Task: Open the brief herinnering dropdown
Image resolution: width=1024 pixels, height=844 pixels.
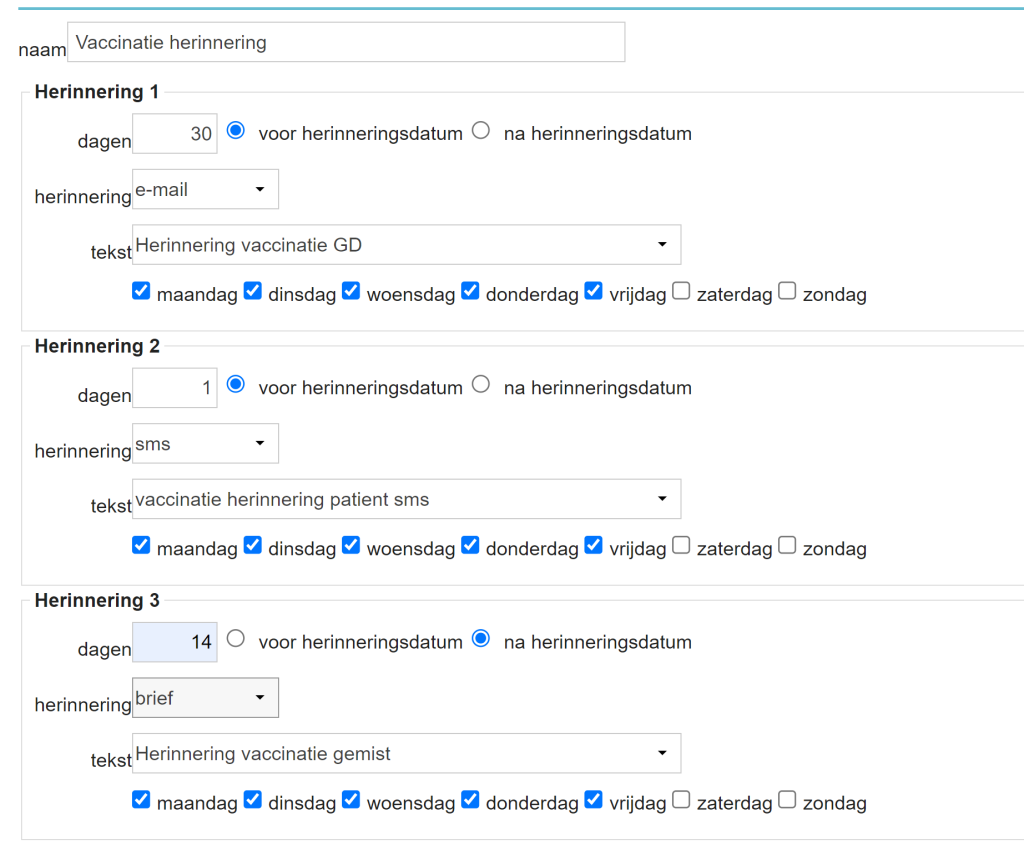Action: 205,698
